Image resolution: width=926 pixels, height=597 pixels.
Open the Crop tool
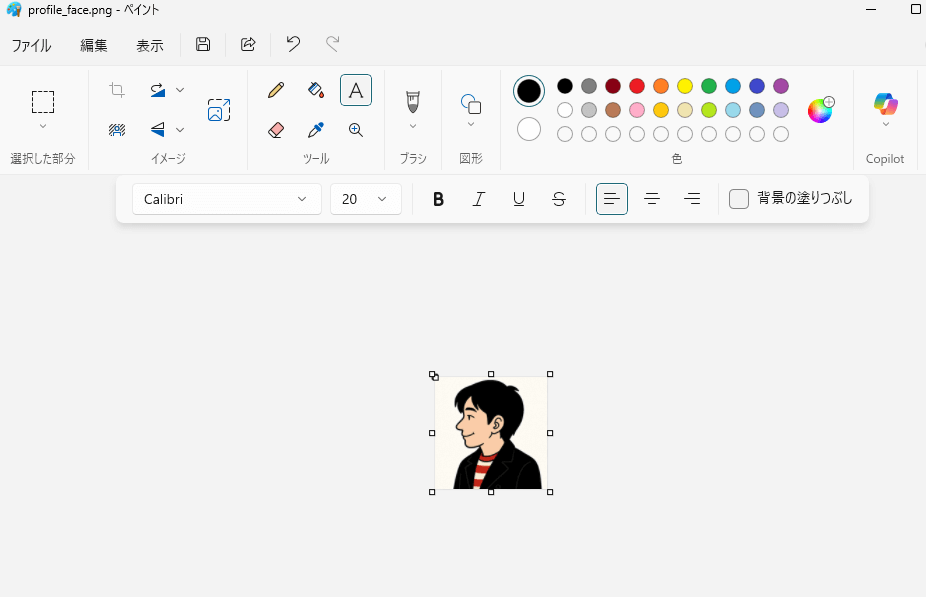pyautogui.click(x=116, y=90)
